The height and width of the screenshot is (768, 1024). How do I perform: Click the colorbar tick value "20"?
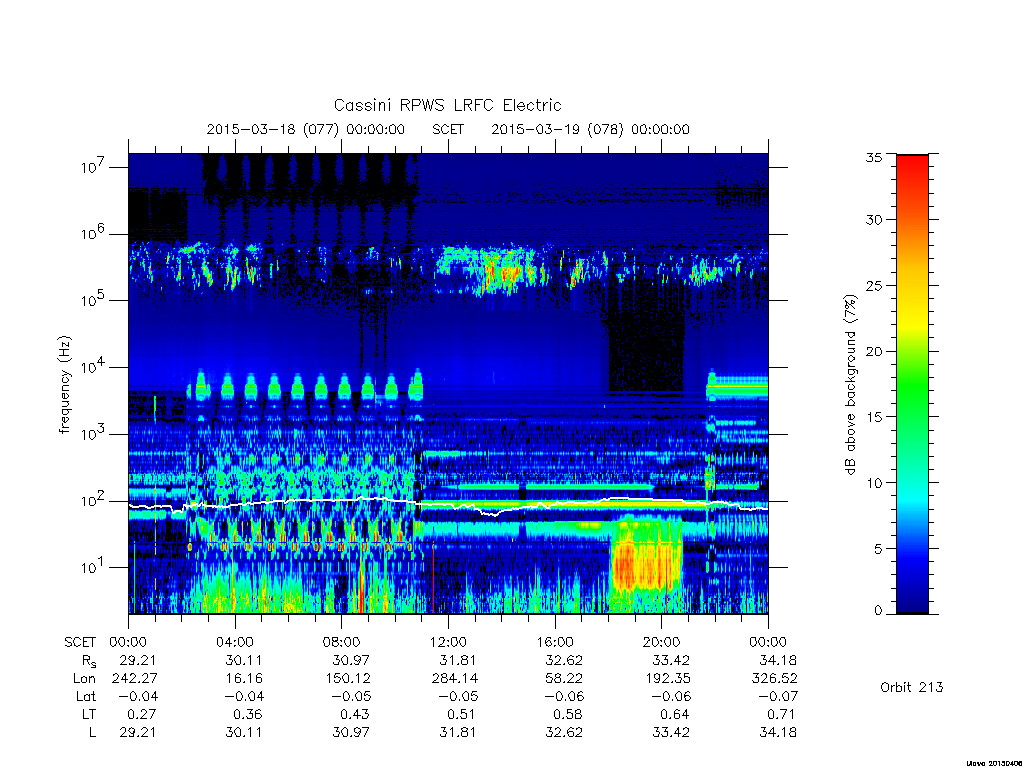point(874,351)
